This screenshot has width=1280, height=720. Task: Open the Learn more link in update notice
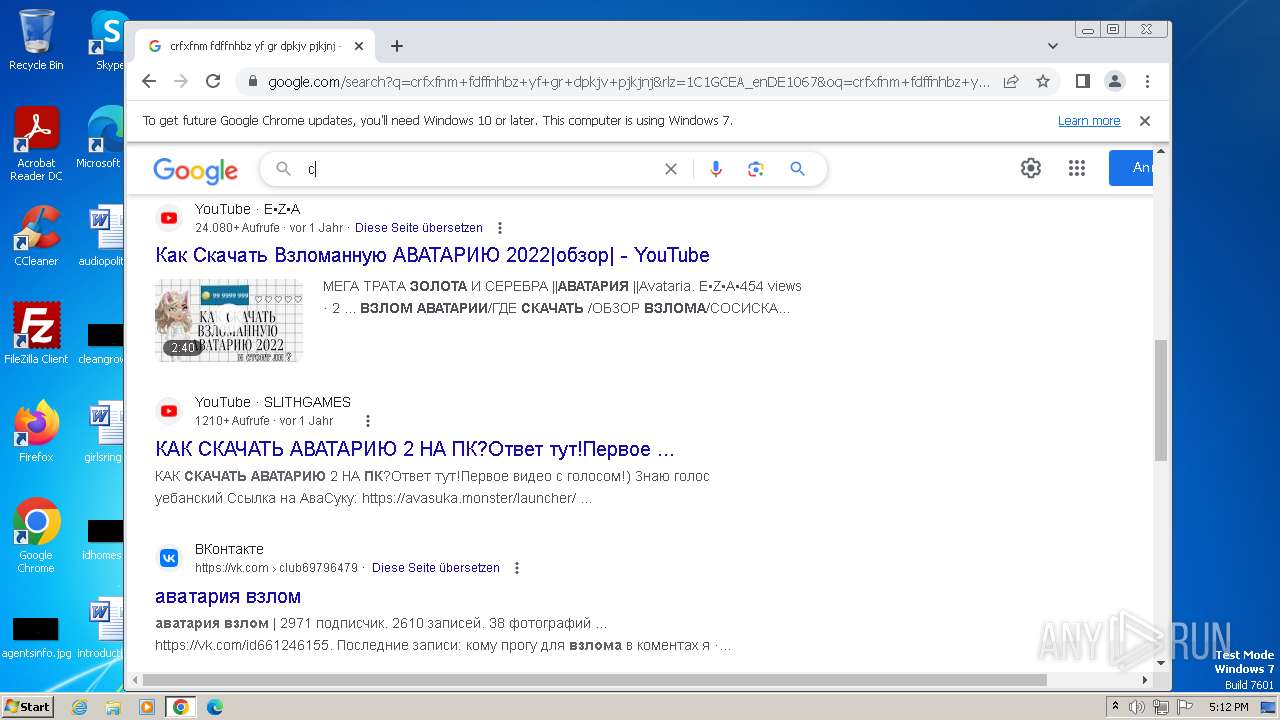1089,121
